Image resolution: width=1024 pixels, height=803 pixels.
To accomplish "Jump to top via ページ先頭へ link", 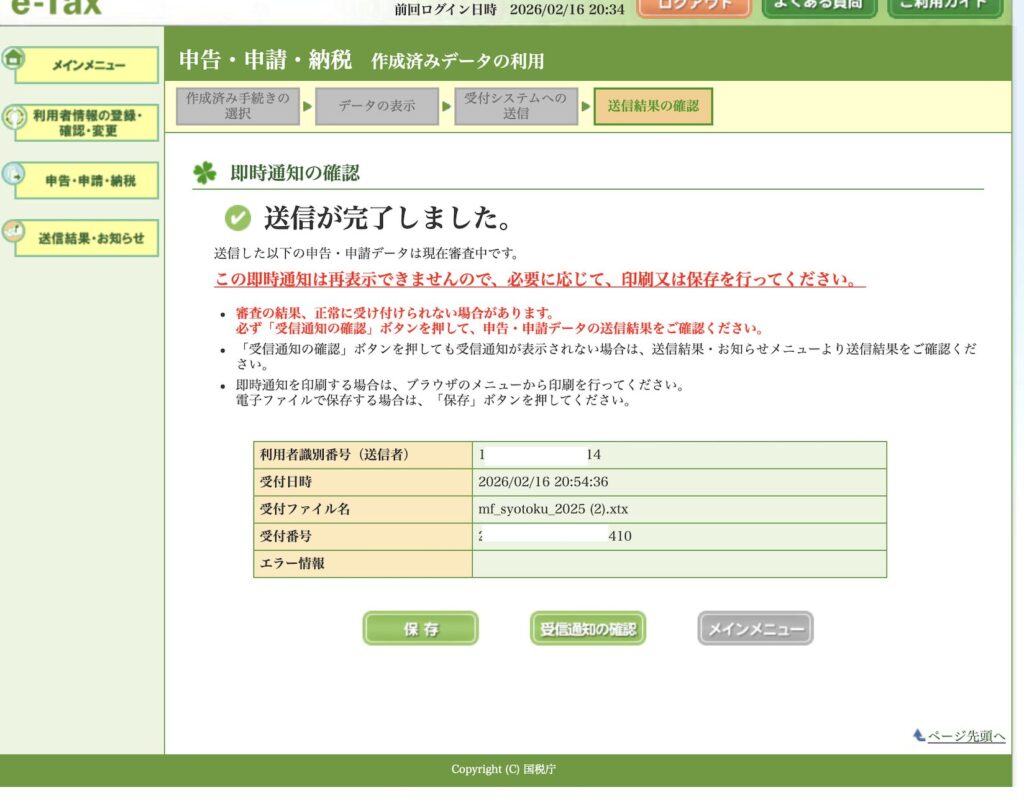I will (x=965, y=736).
